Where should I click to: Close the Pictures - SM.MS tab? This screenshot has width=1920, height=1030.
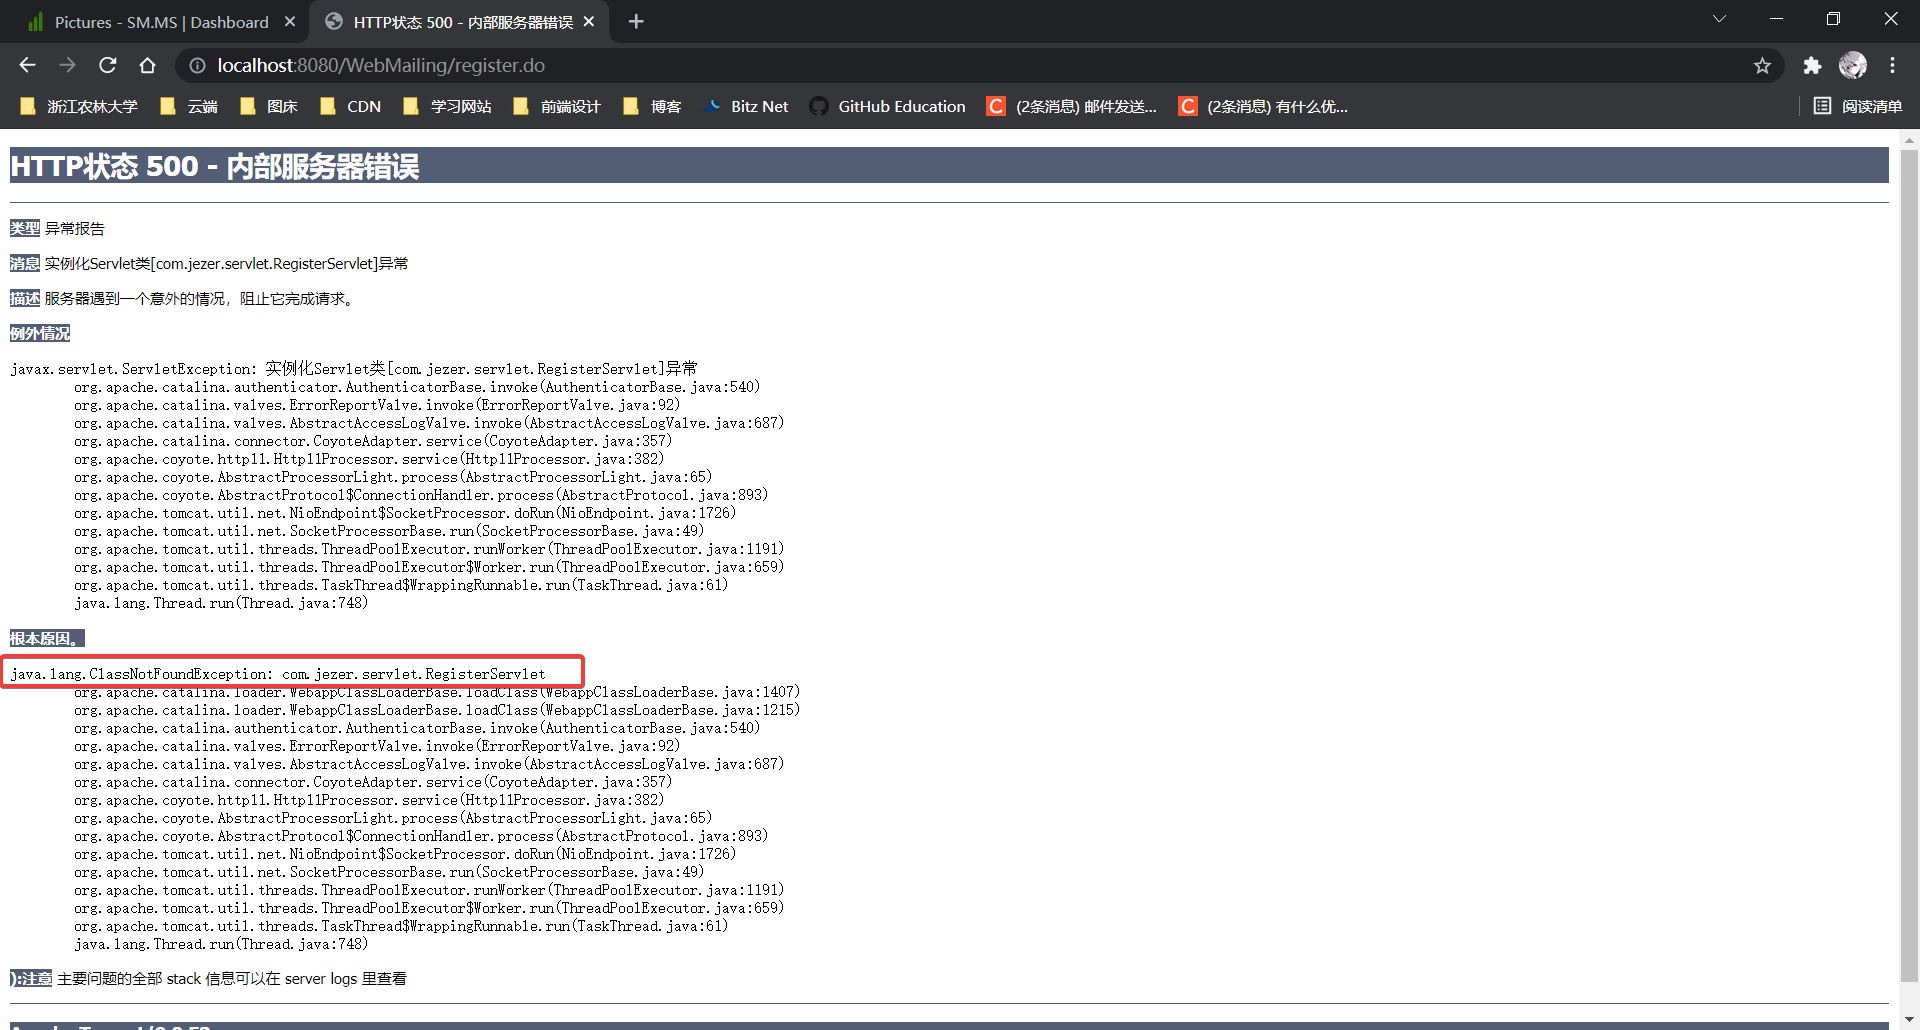coord(290,22)
